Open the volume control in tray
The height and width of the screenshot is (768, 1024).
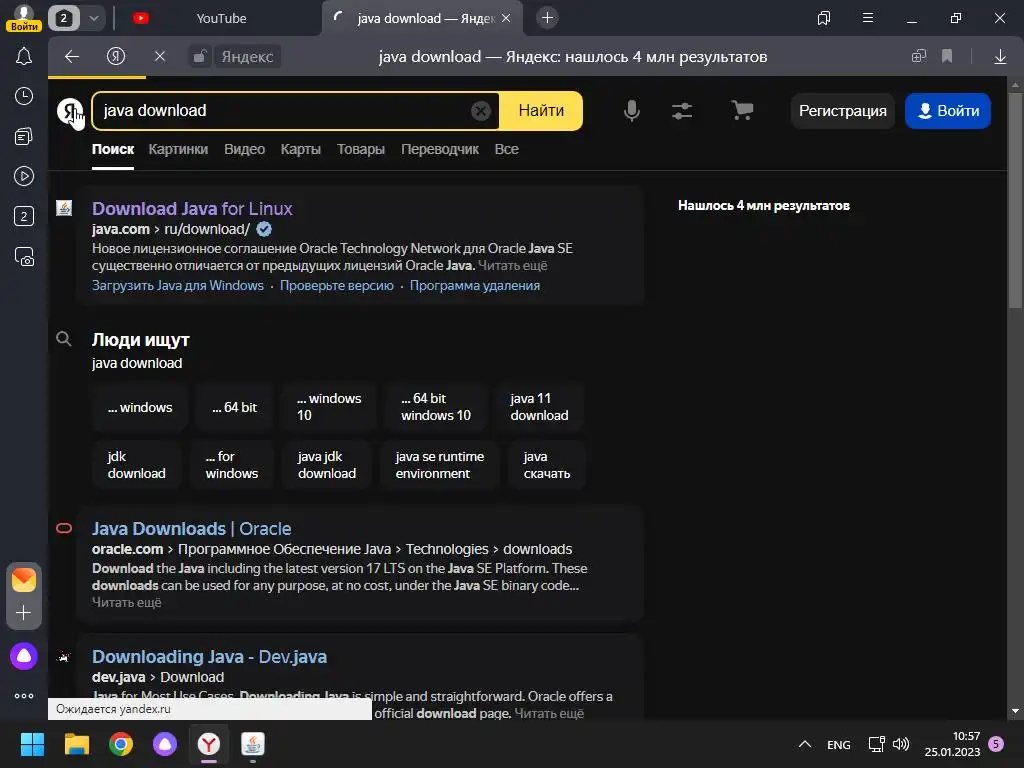pyautogui.click(x=901, y=744)
